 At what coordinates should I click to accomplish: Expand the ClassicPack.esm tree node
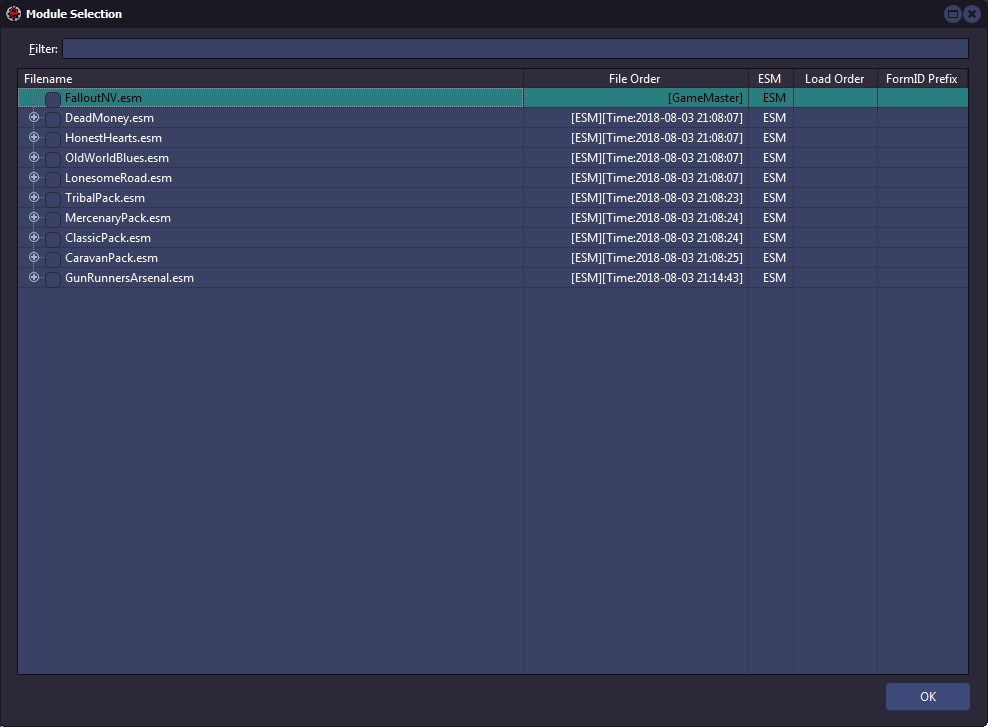coord(34,238)
